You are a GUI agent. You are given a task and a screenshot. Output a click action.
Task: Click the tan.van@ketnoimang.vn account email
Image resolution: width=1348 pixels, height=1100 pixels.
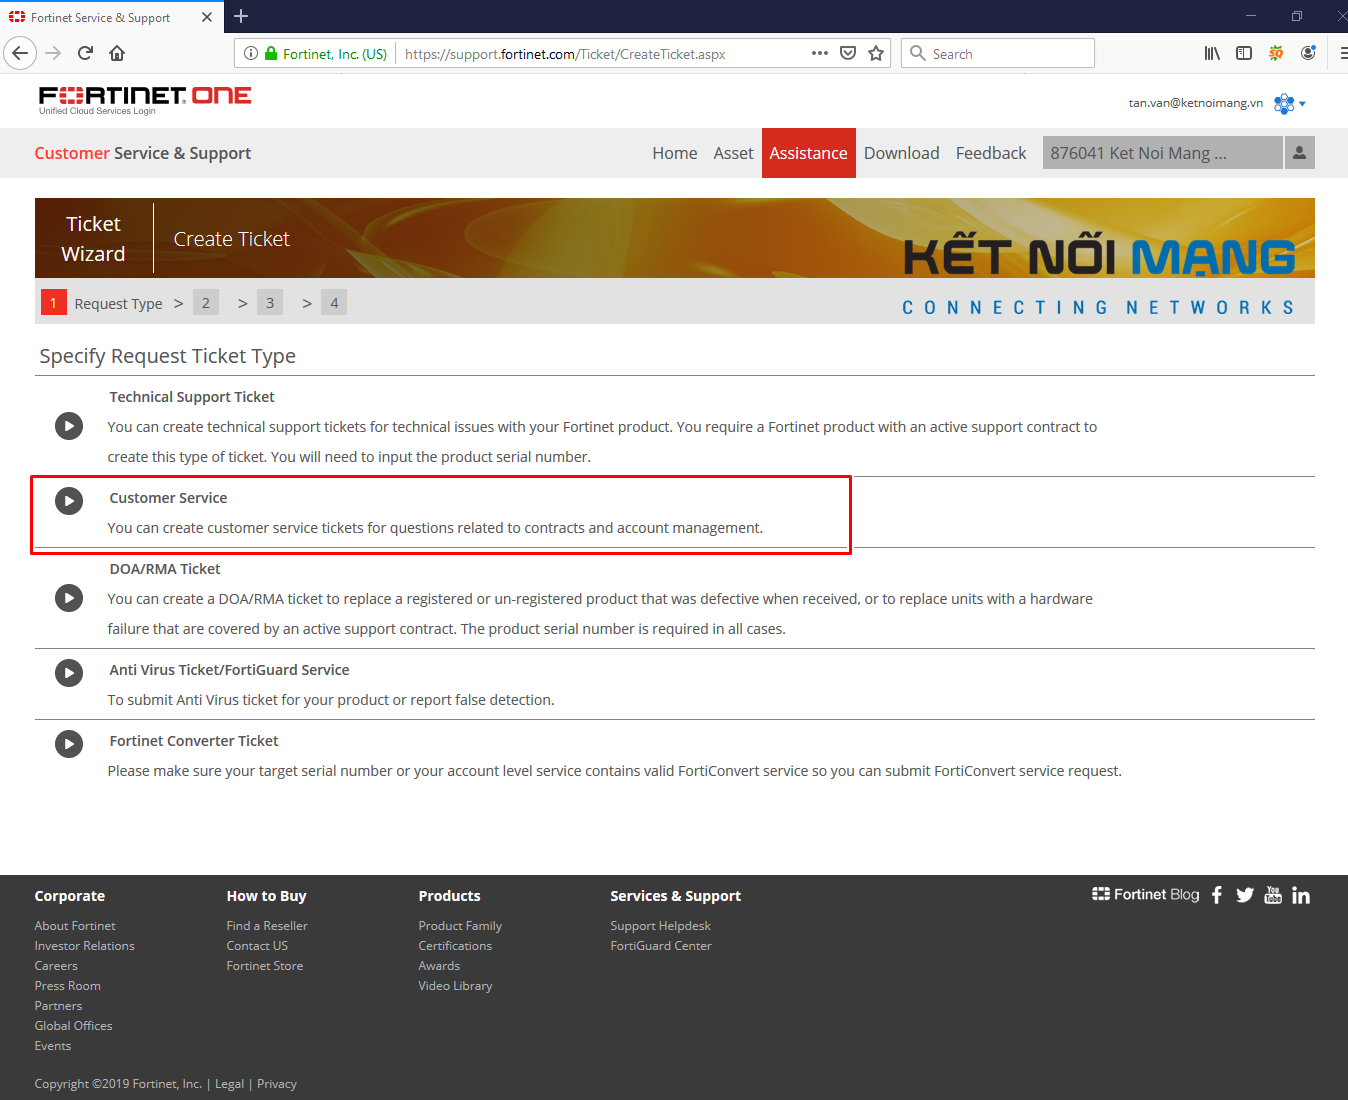click(1195, 103)
